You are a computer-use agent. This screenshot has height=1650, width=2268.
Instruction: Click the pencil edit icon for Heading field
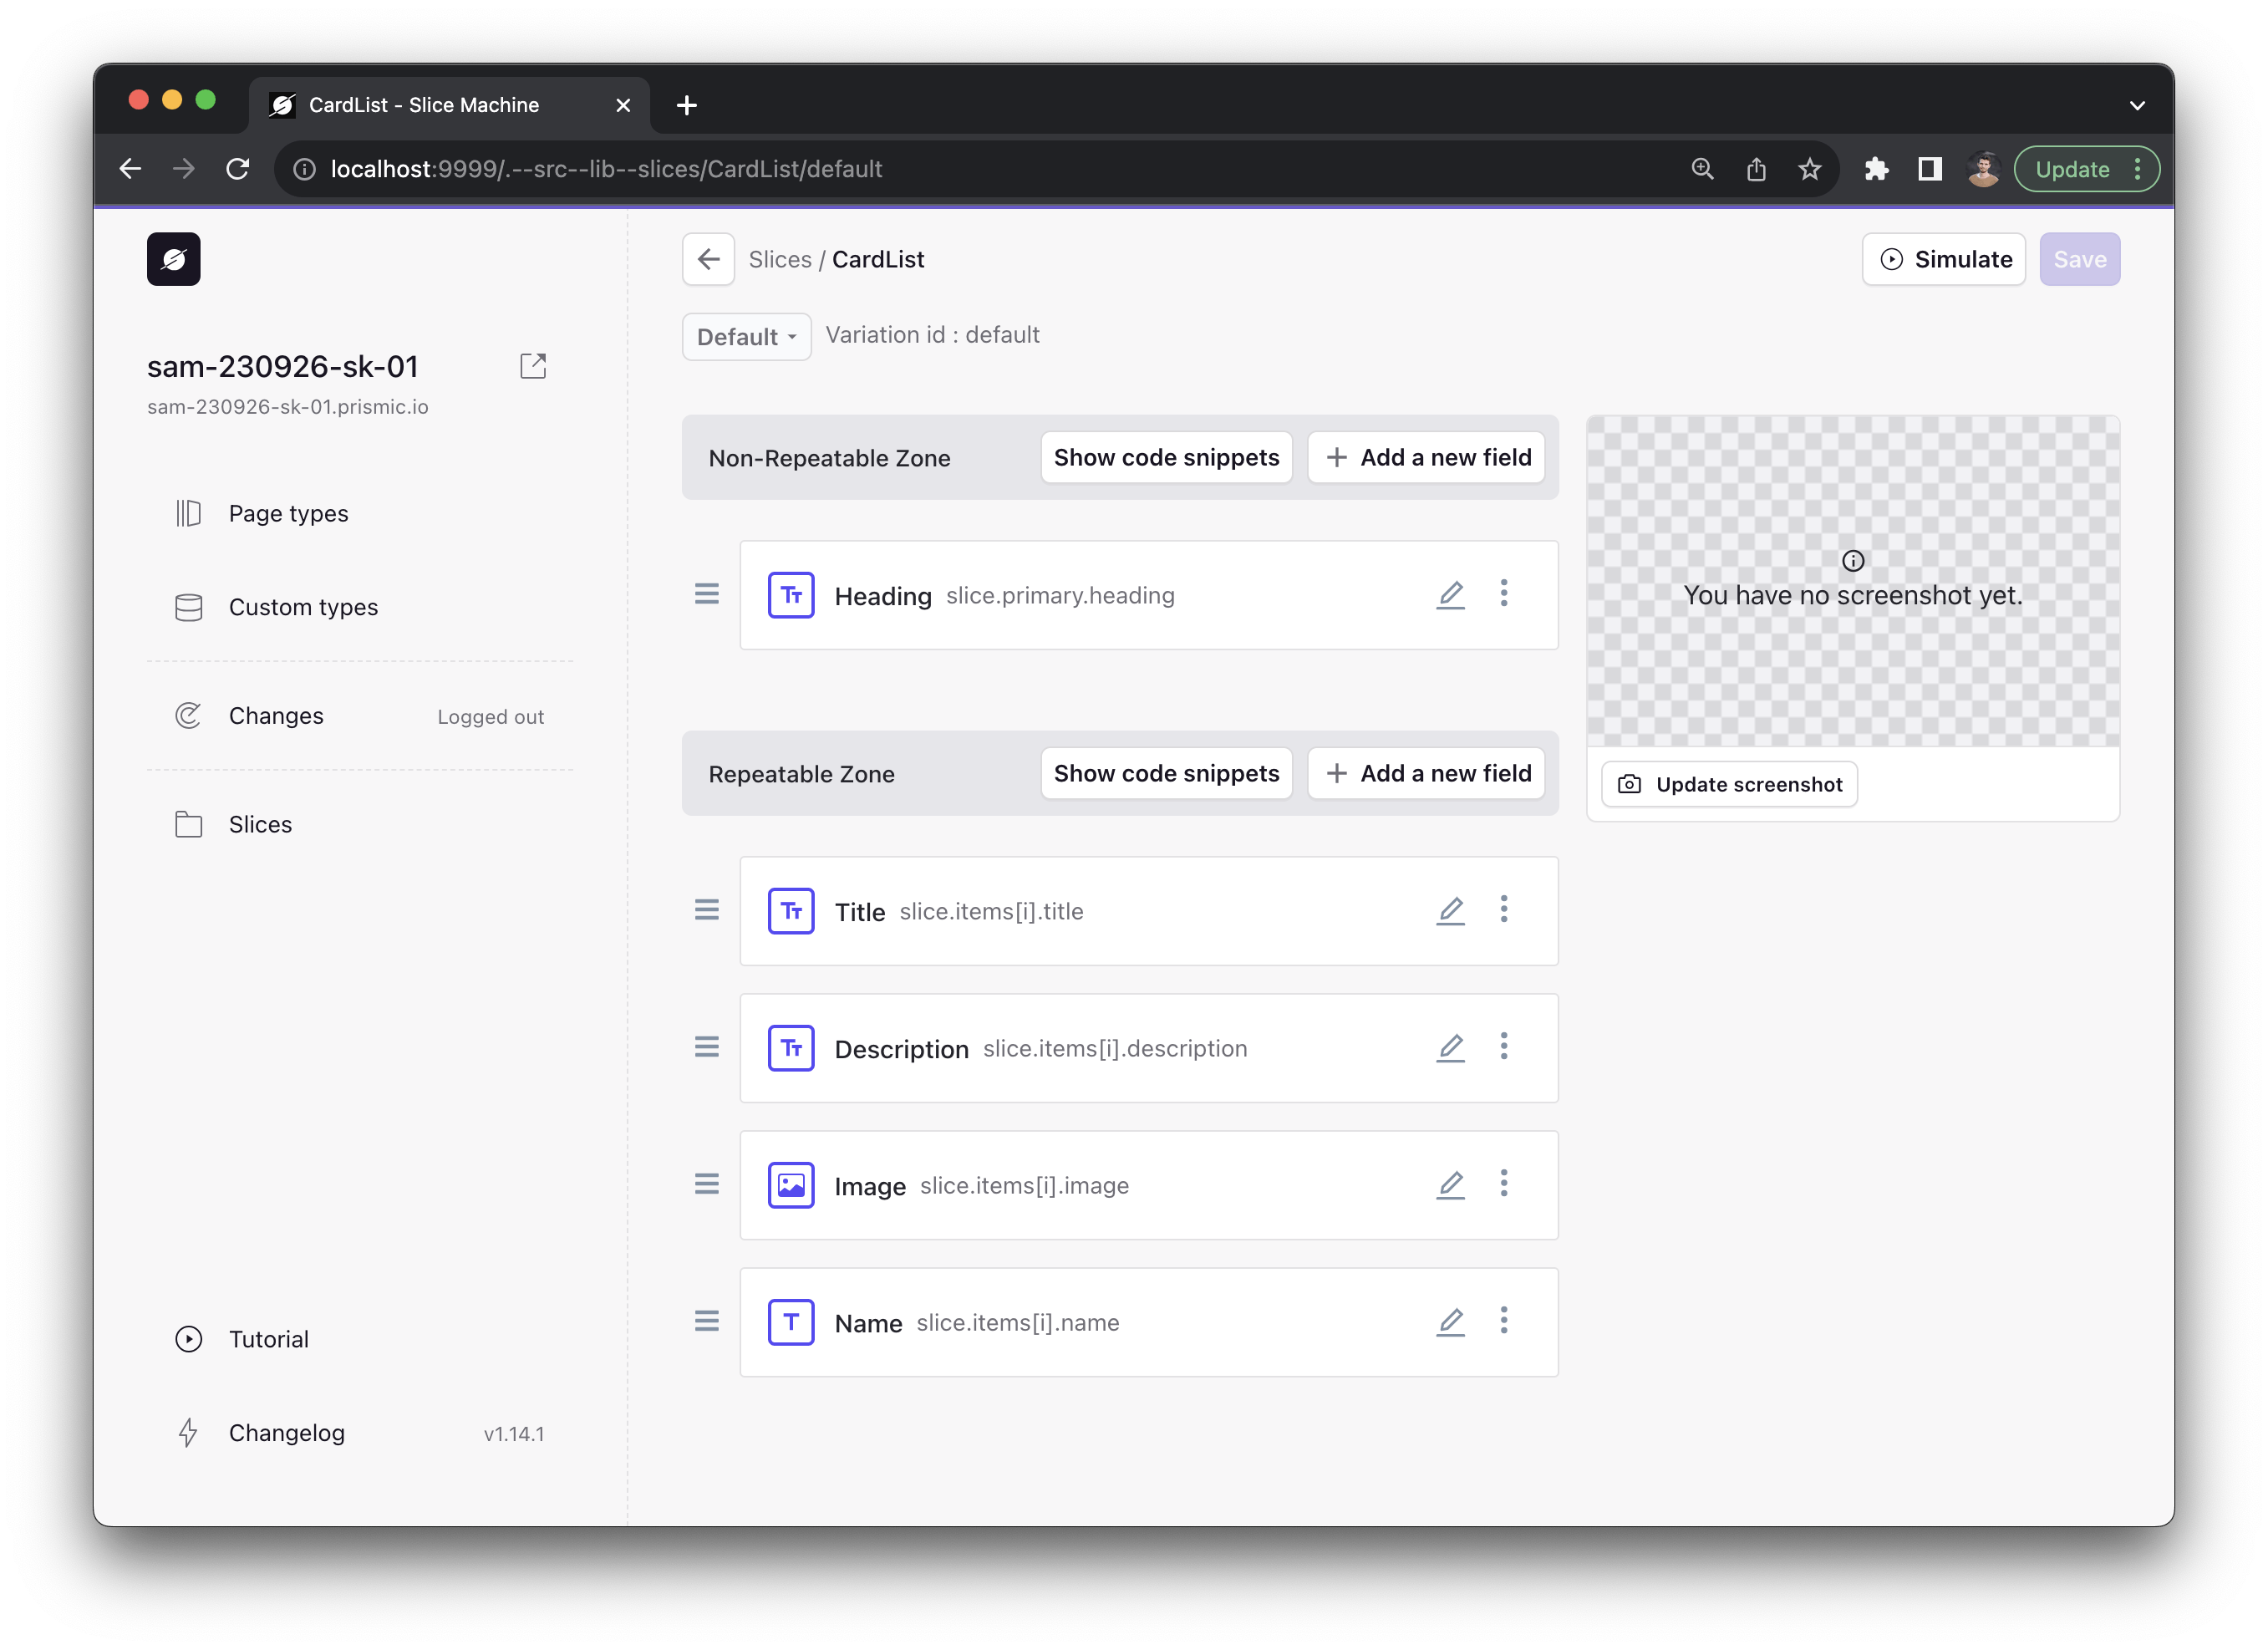[1450, 595]
